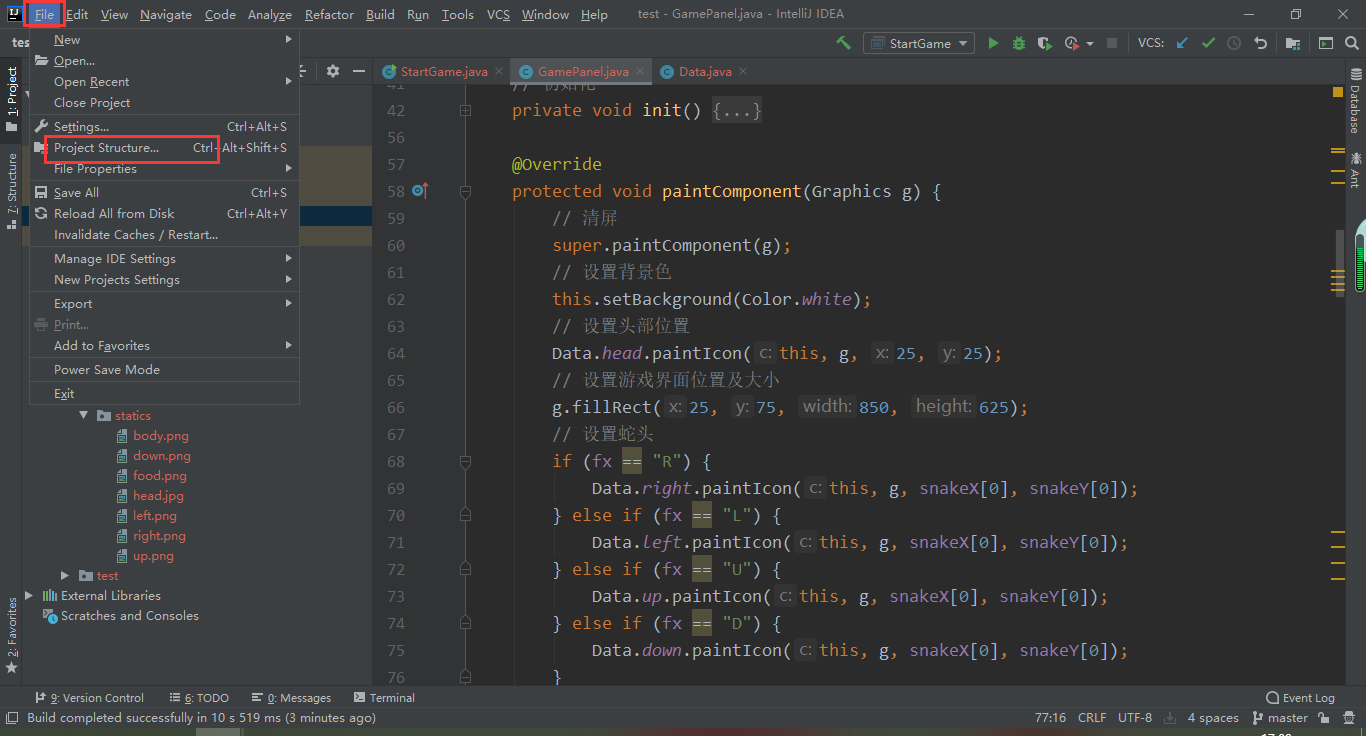Click the VCS Update Project arrow
The width and height of the screenshot is (1366, 736).
tap(1183, 43)
